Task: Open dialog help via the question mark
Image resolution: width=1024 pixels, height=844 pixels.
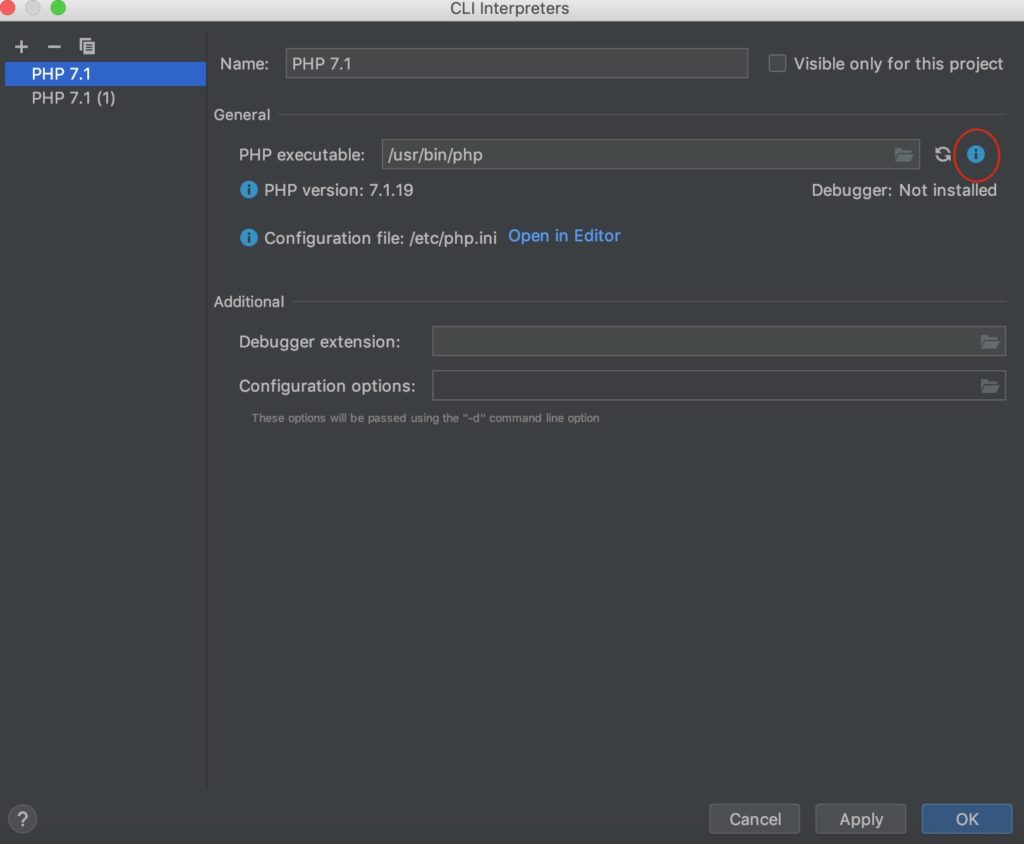Action: [22, 818]
